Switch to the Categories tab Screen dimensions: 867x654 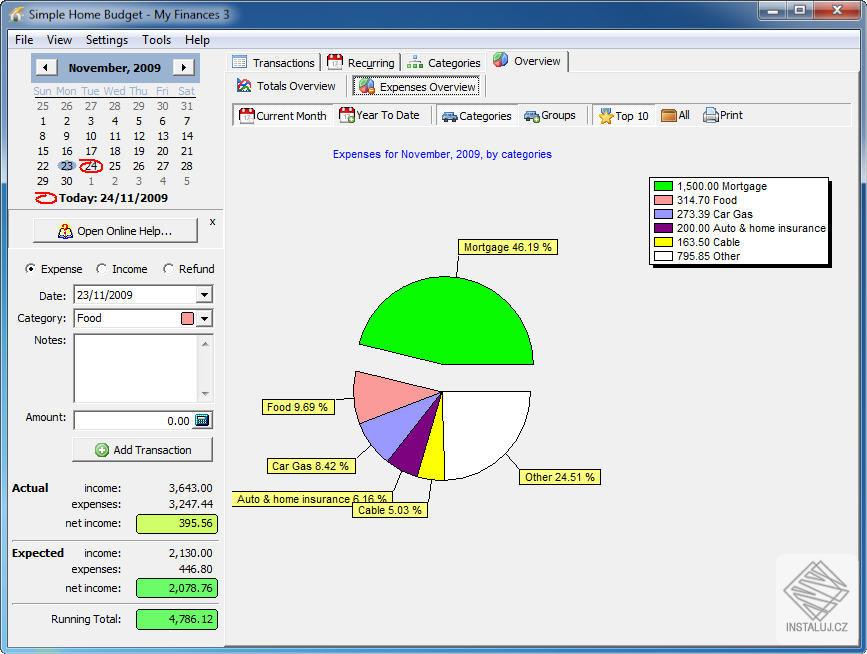point(443,62)
